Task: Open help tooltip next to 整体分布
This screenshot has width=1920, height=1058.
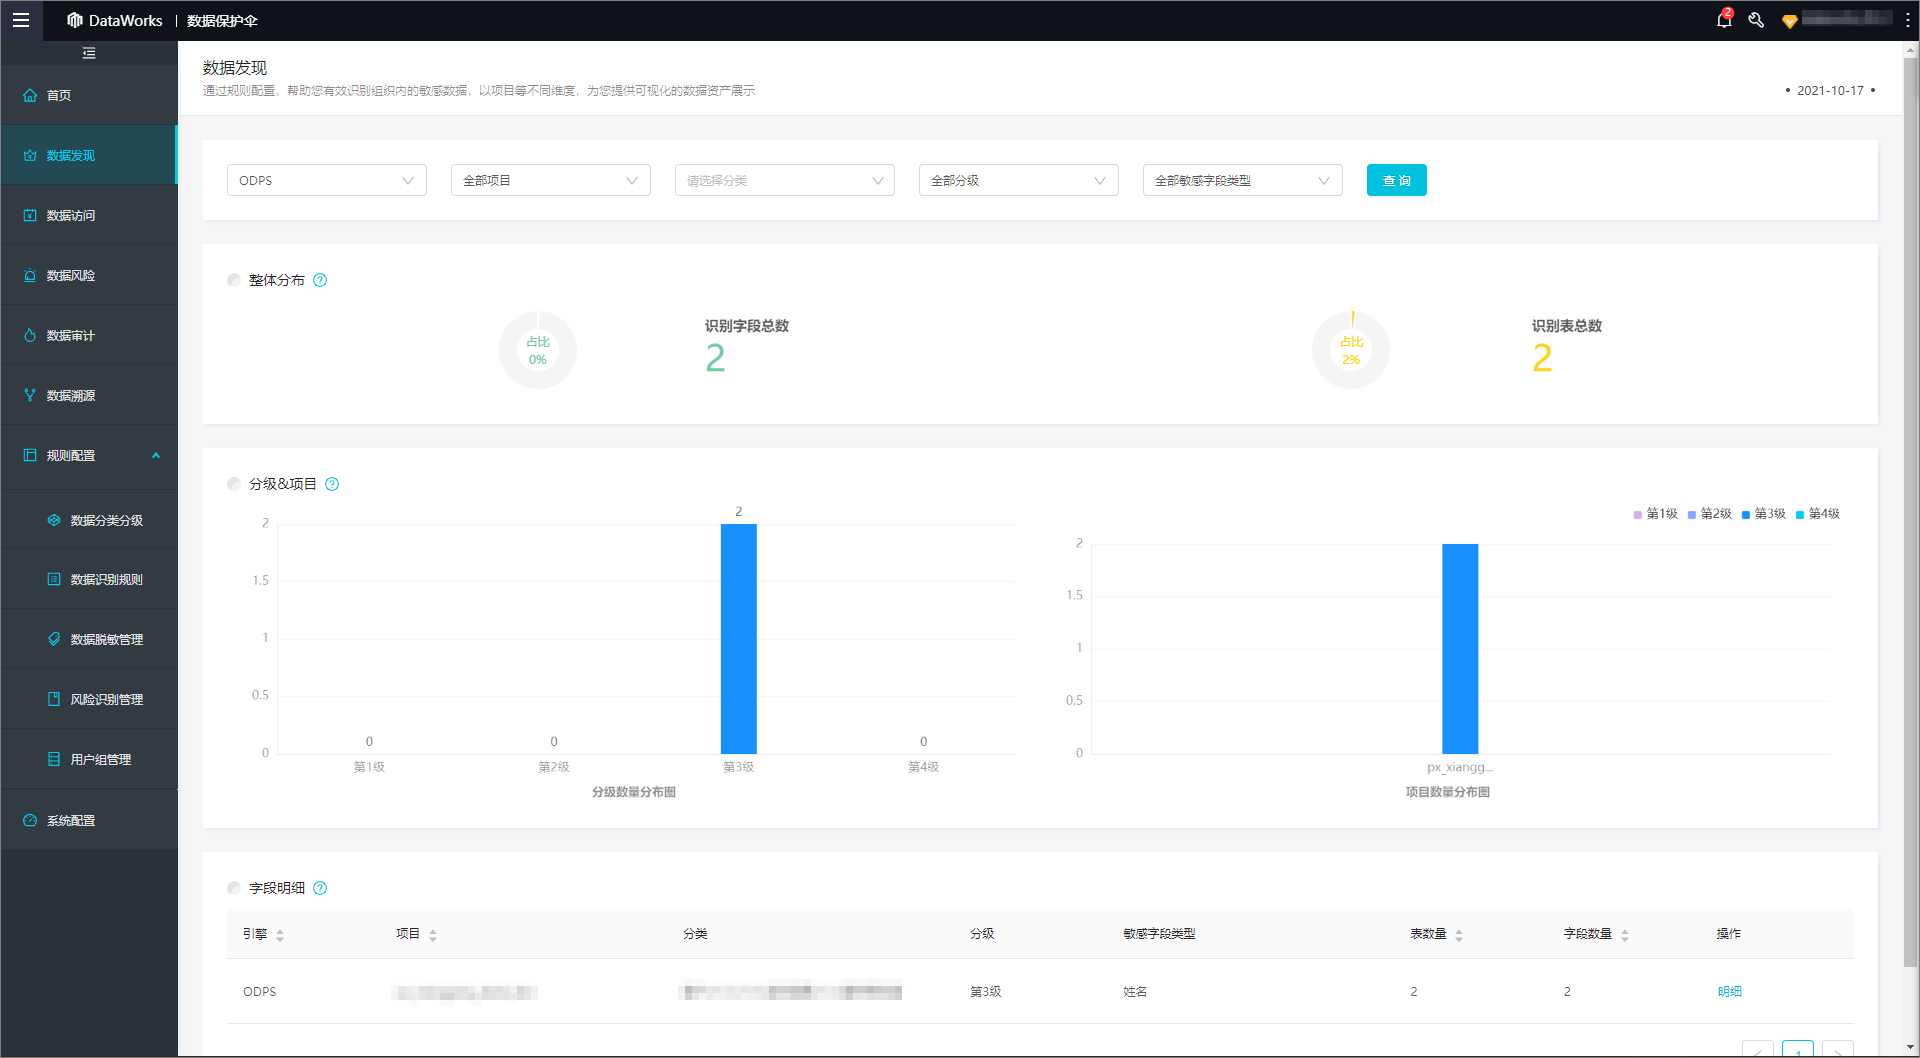Action: tap(320, 280)
